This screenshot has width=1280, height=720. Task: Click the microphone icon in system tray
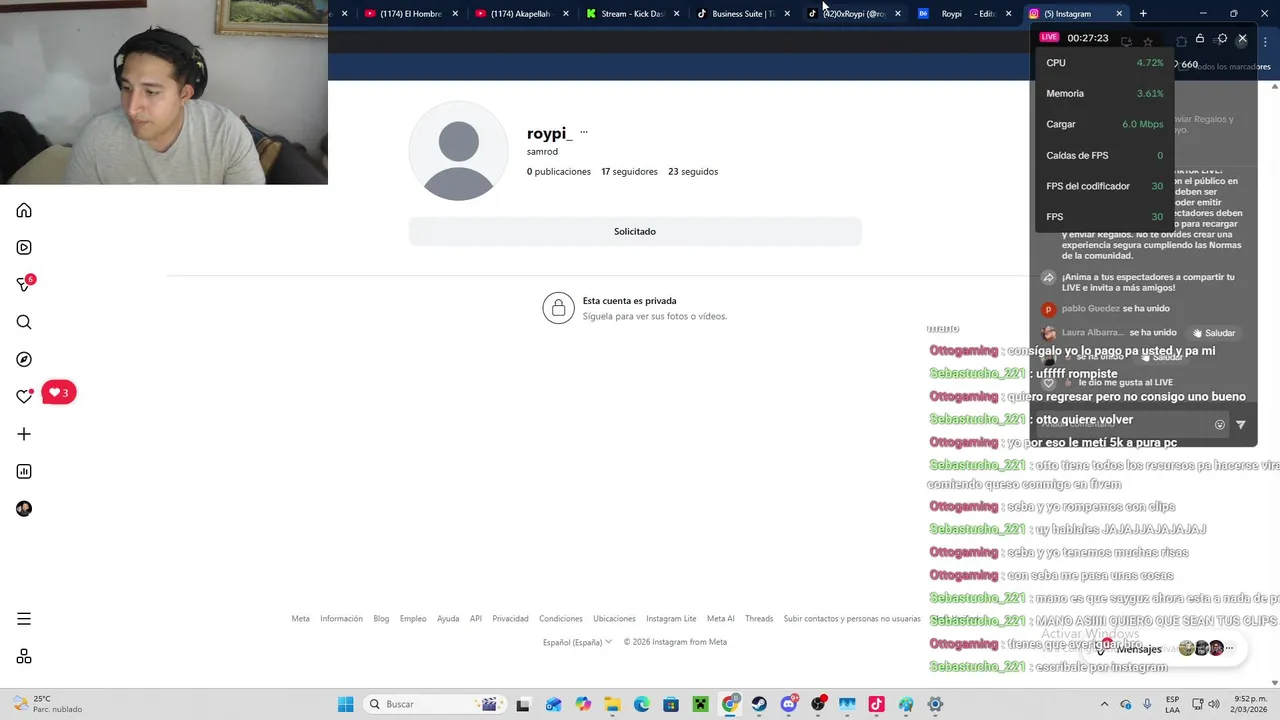[1147, 704]
